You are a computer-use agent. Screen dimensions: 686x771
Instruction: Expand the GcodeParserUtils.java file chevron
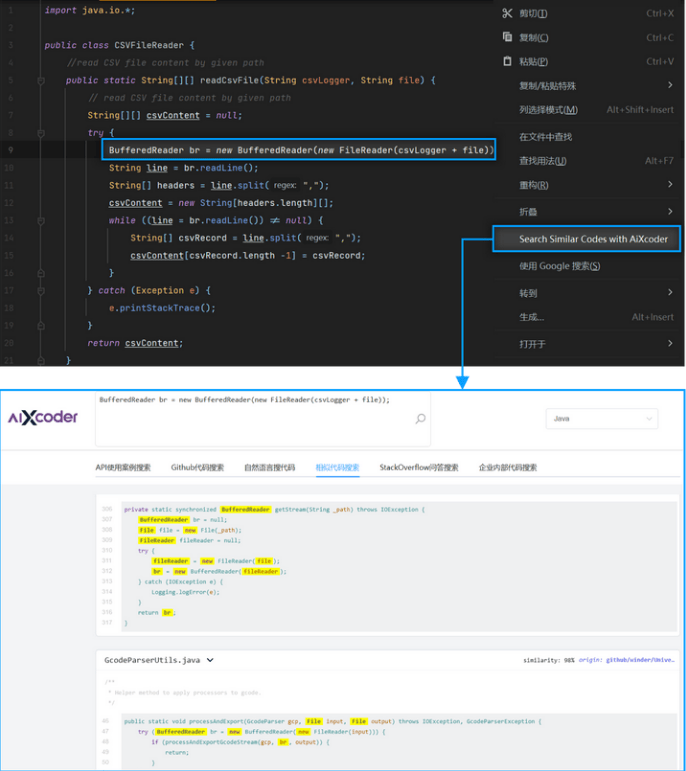click(x=210, y=660)
